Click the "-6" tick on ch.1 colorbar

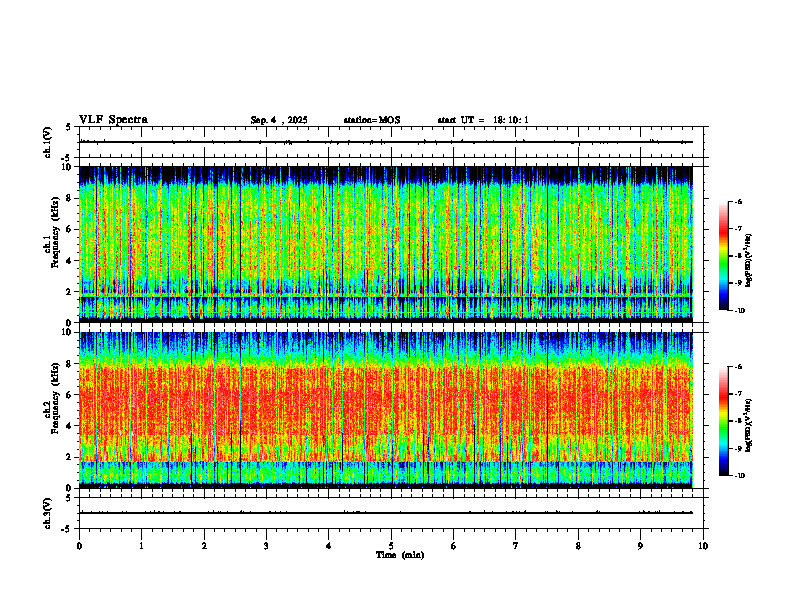point(738,201)
